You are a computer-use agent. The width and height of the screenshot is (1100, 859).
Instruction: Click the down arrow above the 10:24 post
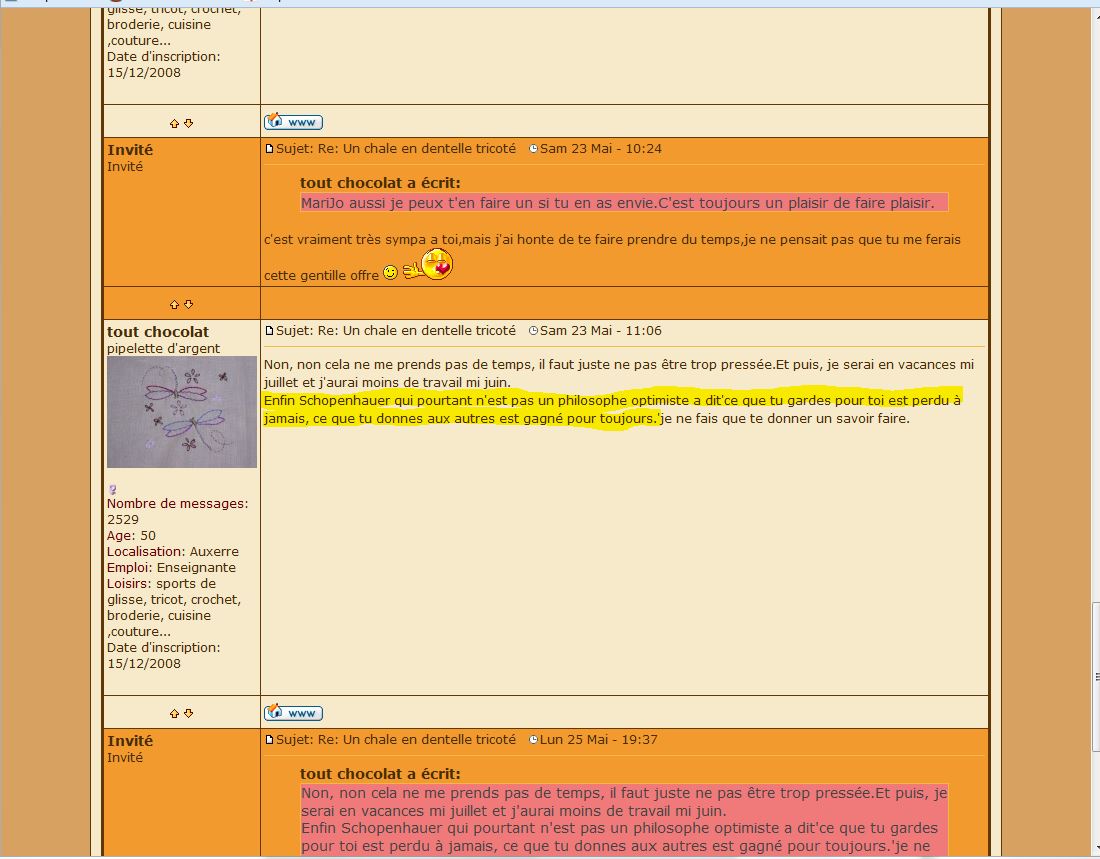coord(189,123)
